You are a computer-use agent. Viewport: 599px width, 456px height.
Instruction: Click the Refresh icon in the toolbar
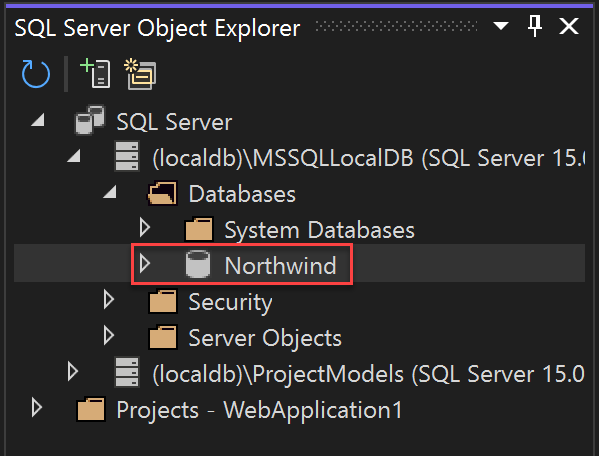click(x=36, y=73)
